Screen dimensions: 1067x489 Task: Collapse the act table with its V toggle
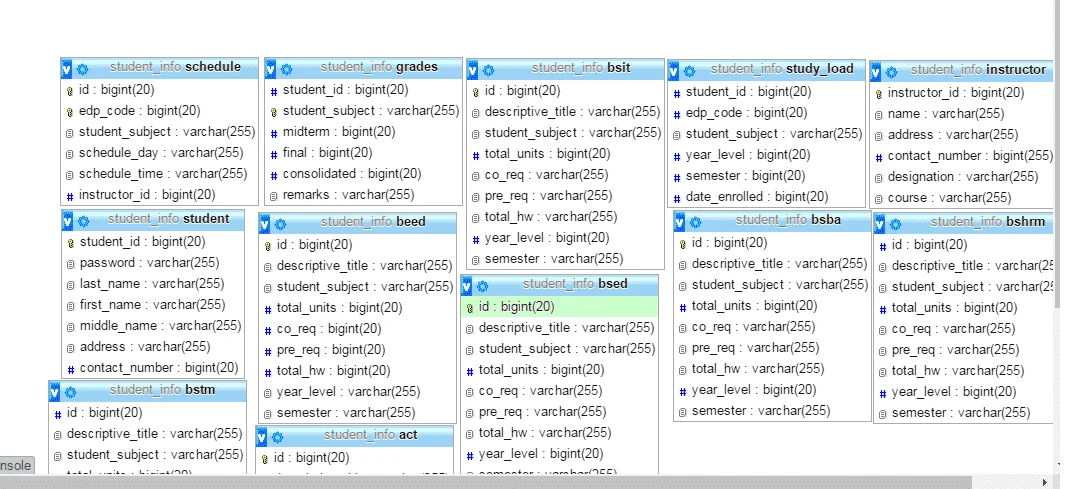(262, 437)
